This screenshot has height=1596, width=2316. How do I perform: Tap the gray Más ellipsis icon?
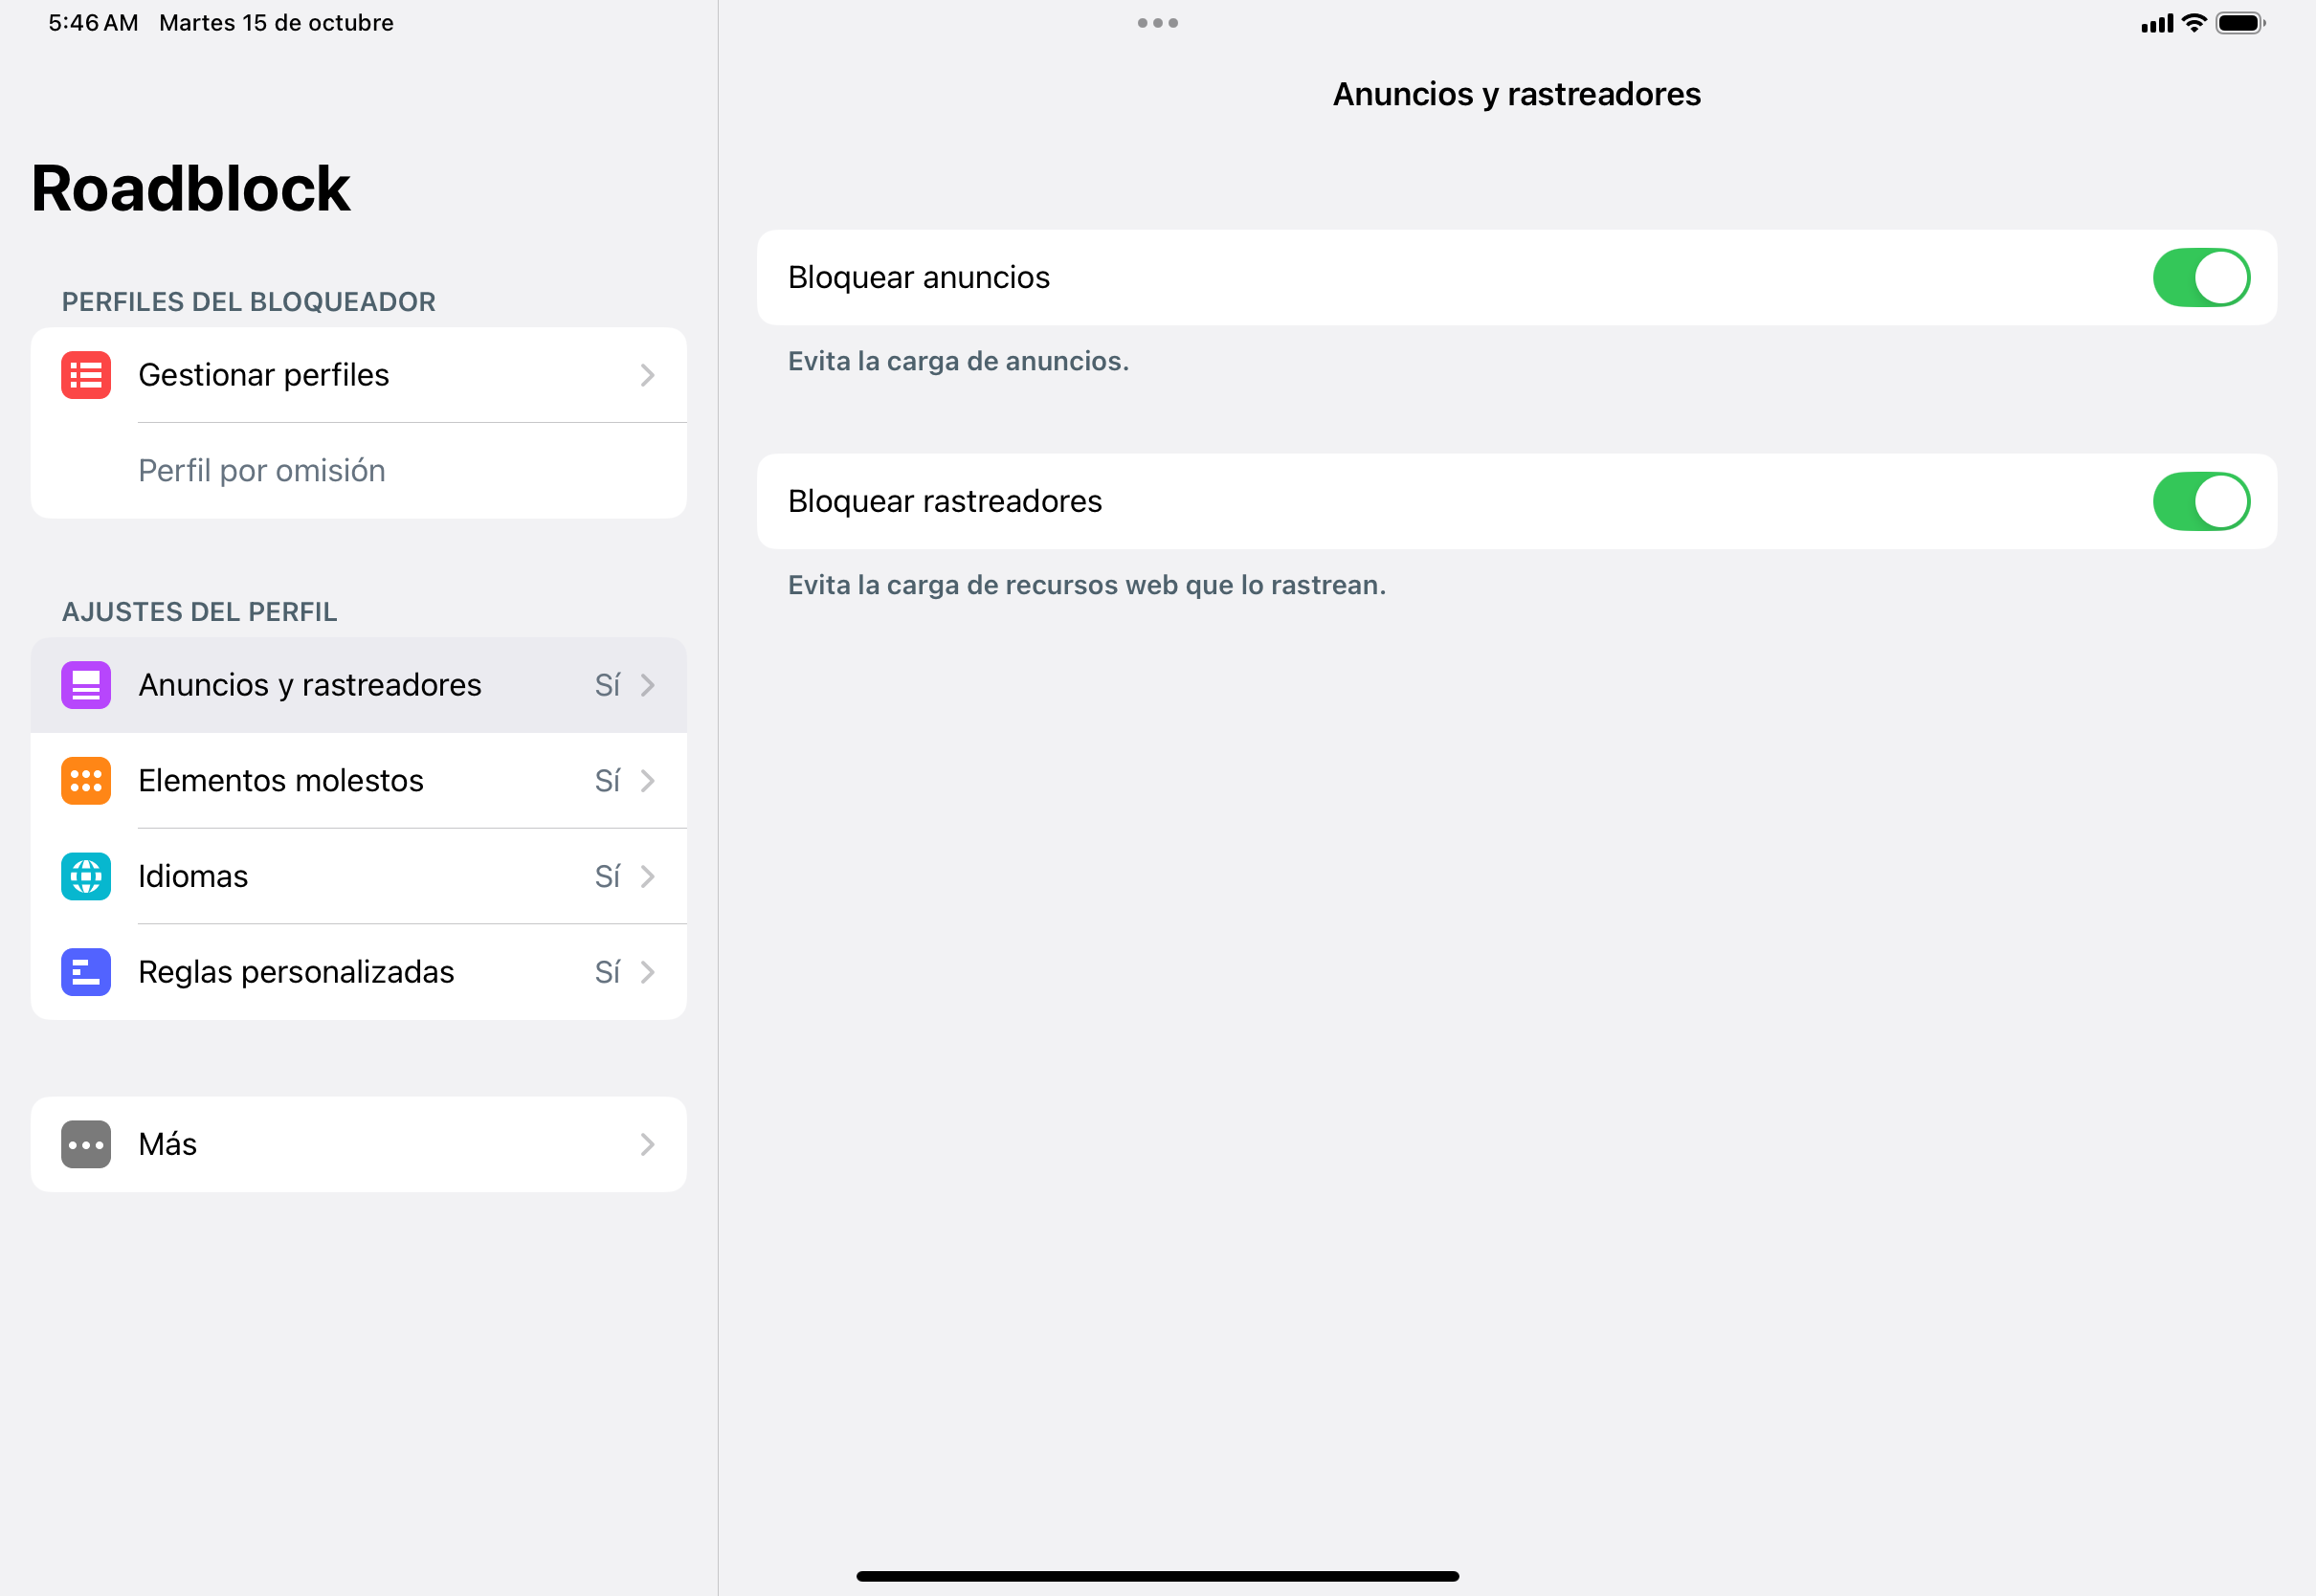[86, 1144]
